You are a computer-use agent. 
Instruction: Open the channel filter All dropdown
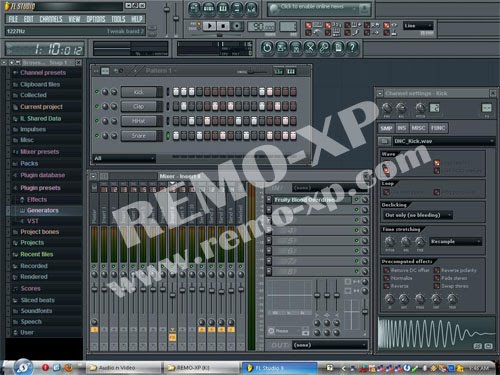point(124,158)
